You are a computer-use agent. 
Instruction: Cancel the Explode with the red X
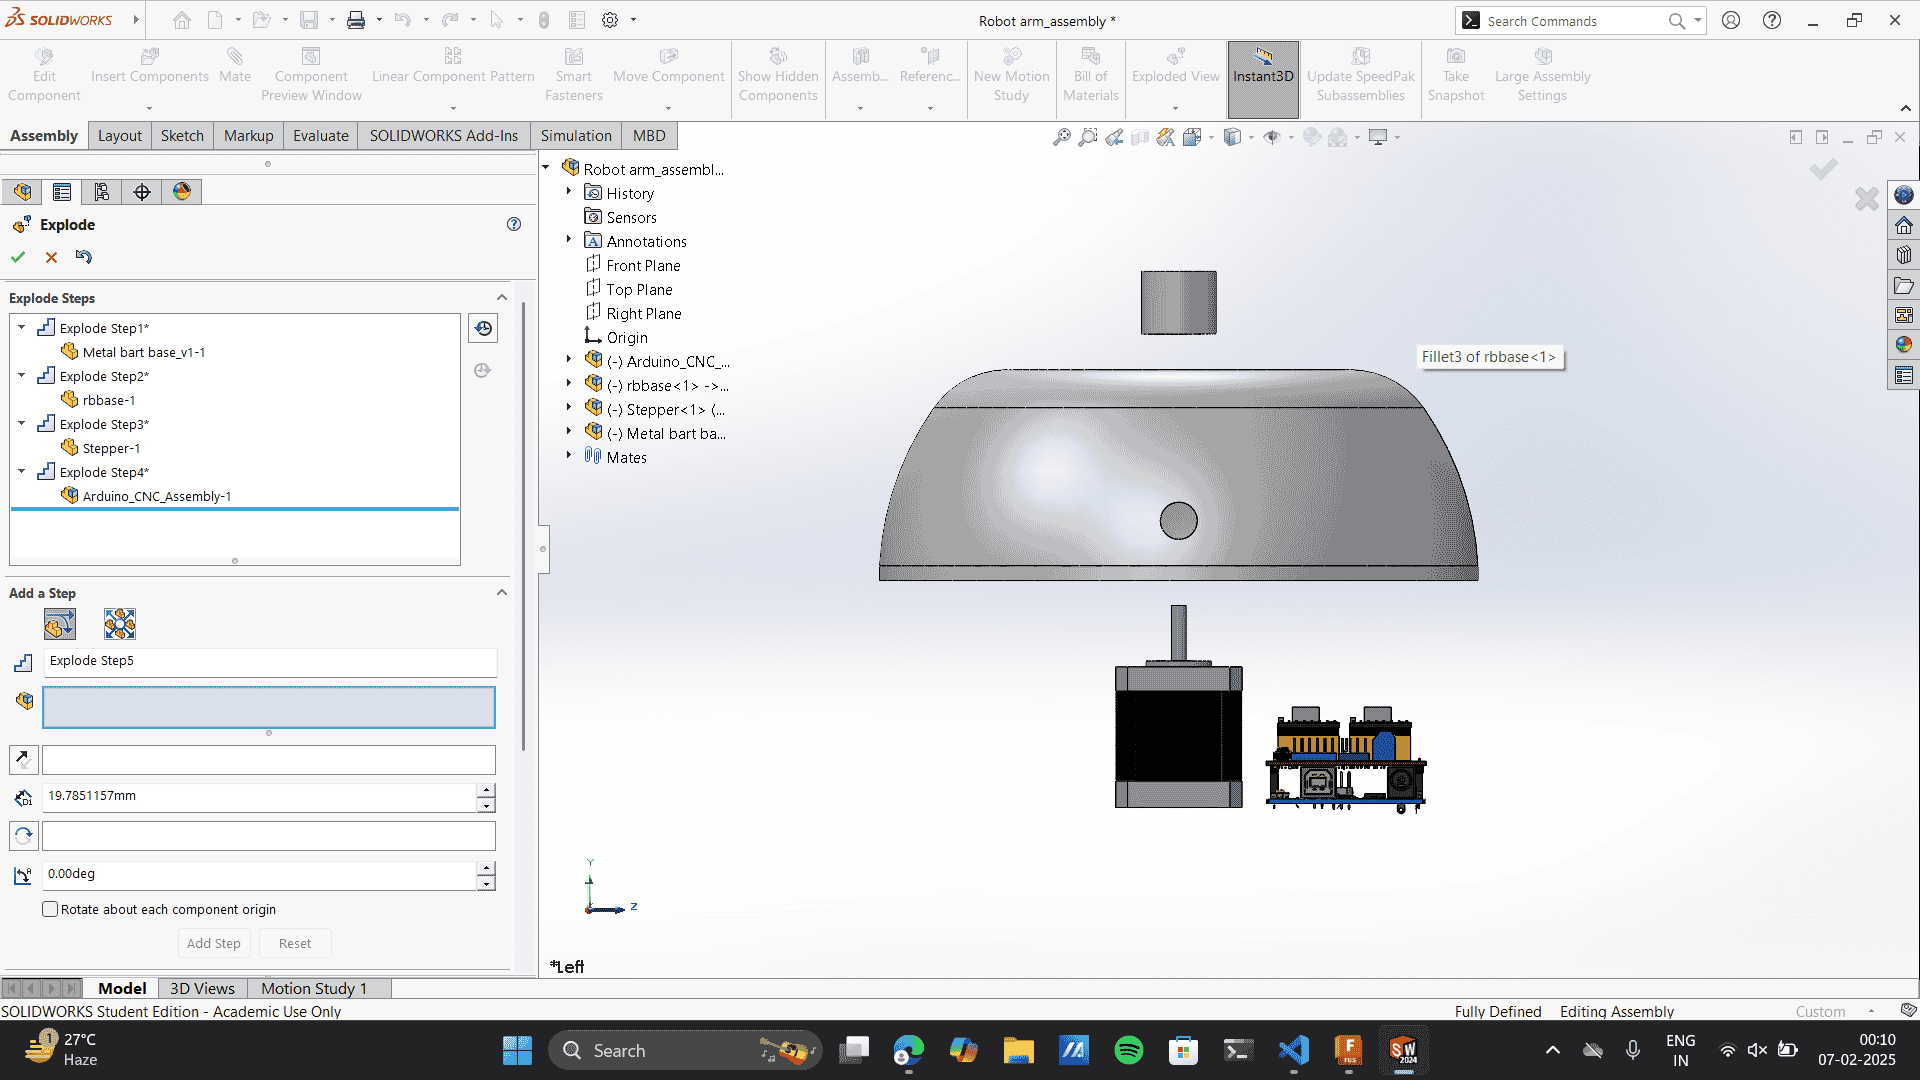pos(51,257)
